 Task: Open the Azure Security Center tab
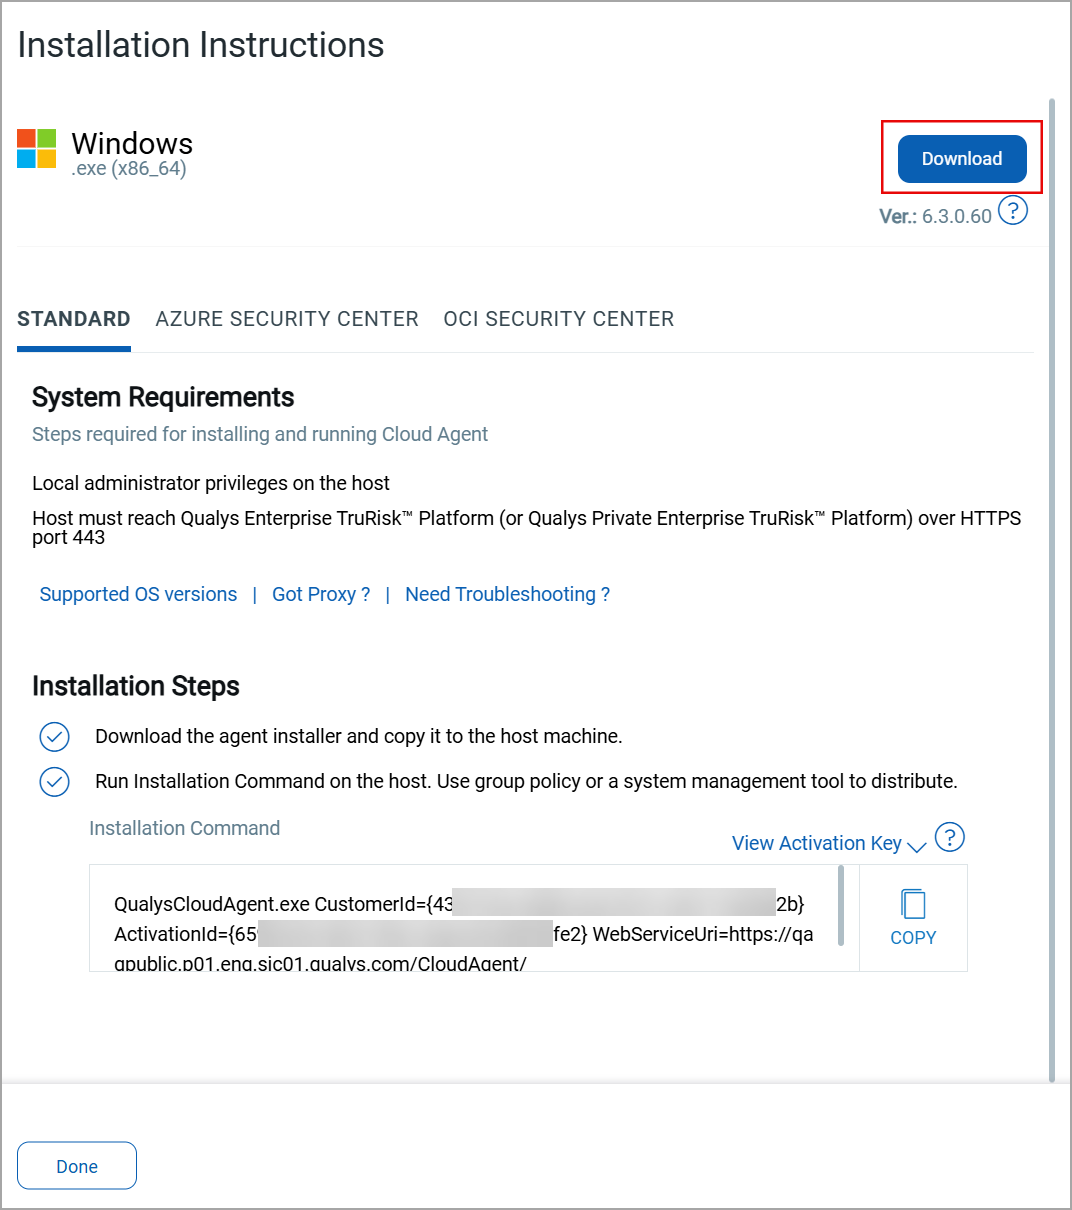(287, 319)
